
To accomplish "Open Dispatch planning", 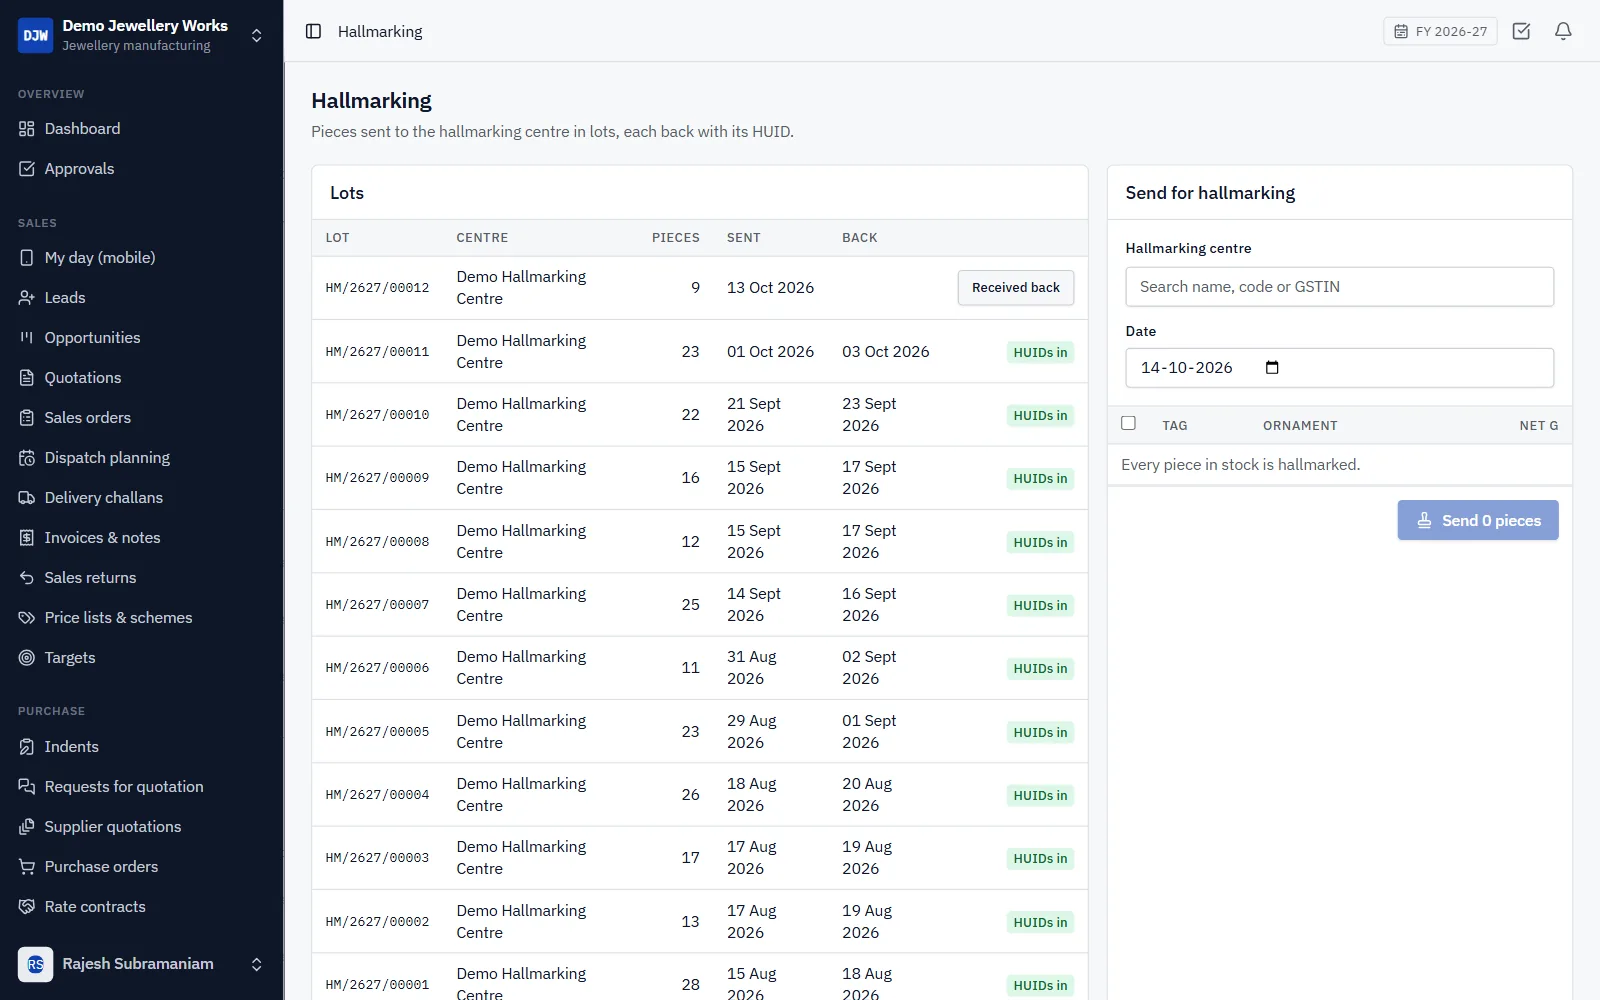I will point(141,458).
